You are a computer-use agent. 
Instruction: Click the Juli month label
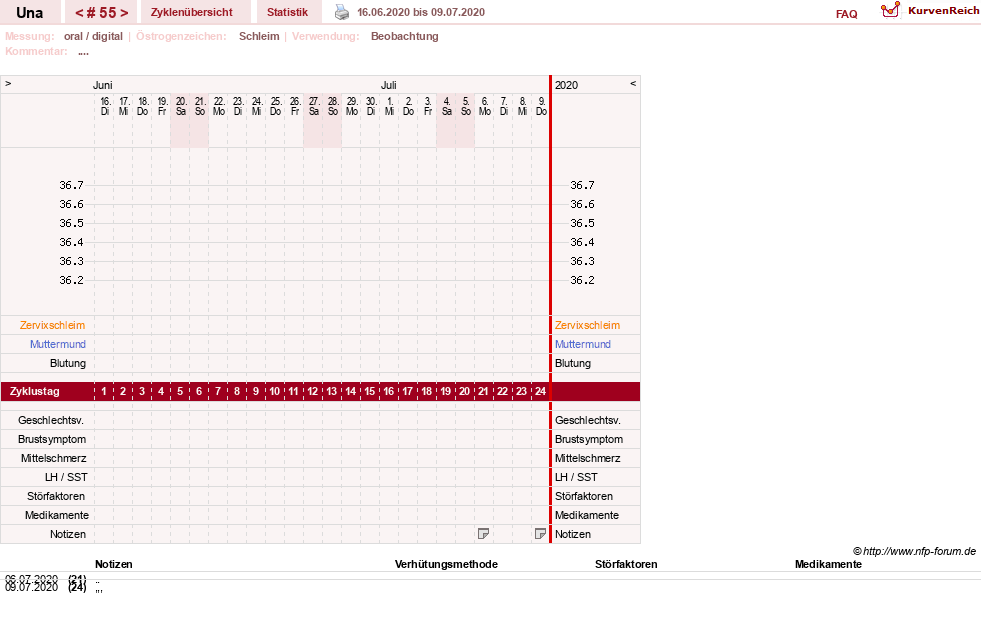coord(389,85)
